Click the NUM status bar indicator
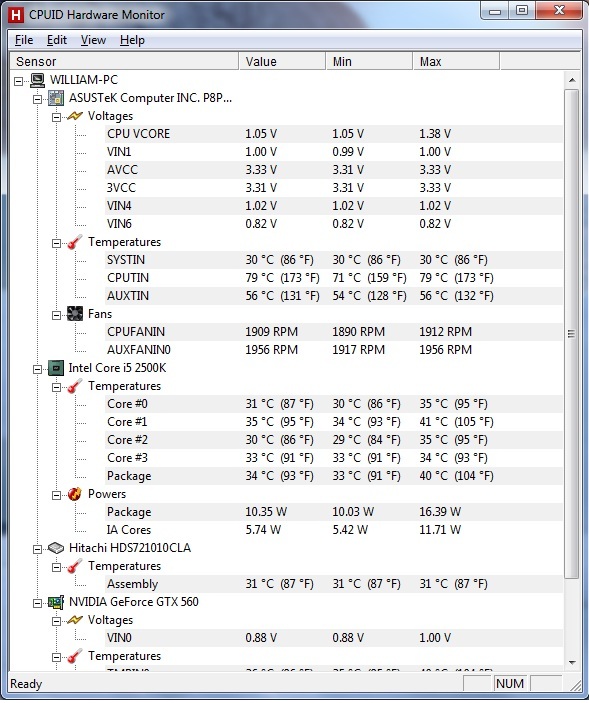The height and width of the screenshot is (703, 589). click(x=510, y=684)
